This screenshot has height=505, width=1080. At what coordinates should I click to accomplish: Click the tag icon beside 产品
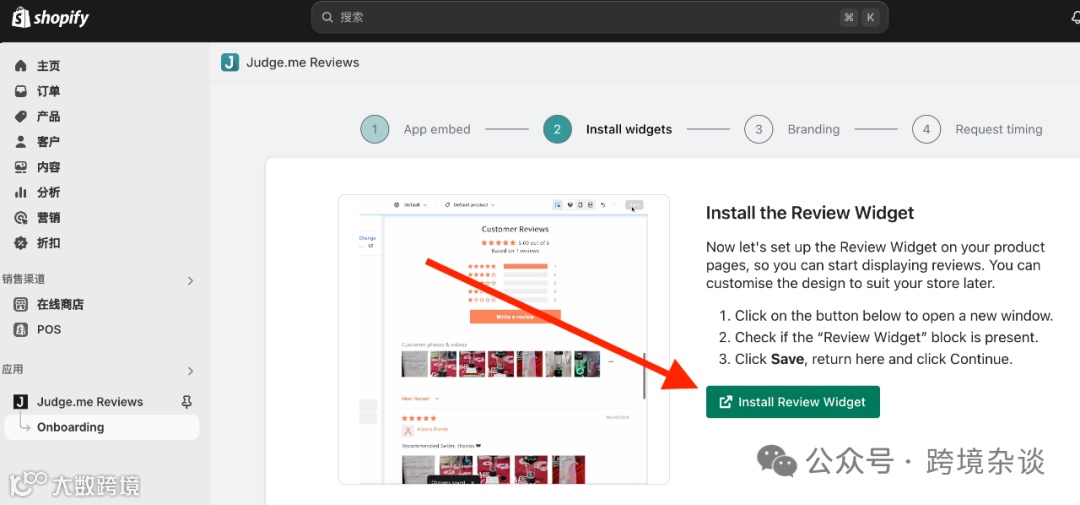click(x=21, y=116)
